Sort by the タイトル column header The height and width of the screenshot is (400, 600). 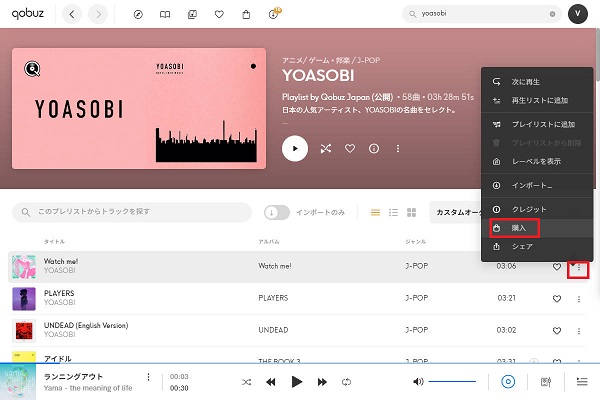pos(54,242)
